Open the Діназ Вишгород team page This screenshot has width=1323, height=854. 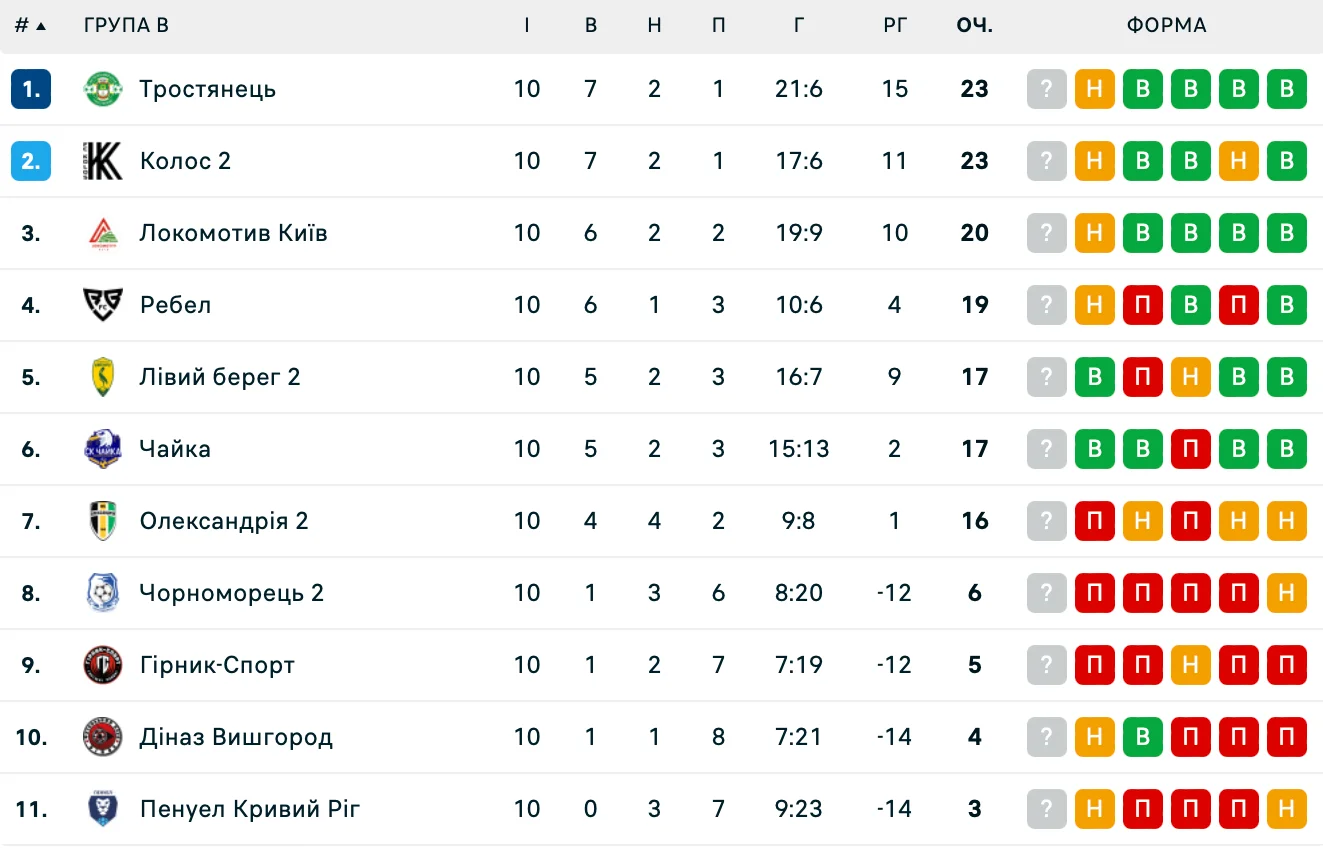pos(236,737)
